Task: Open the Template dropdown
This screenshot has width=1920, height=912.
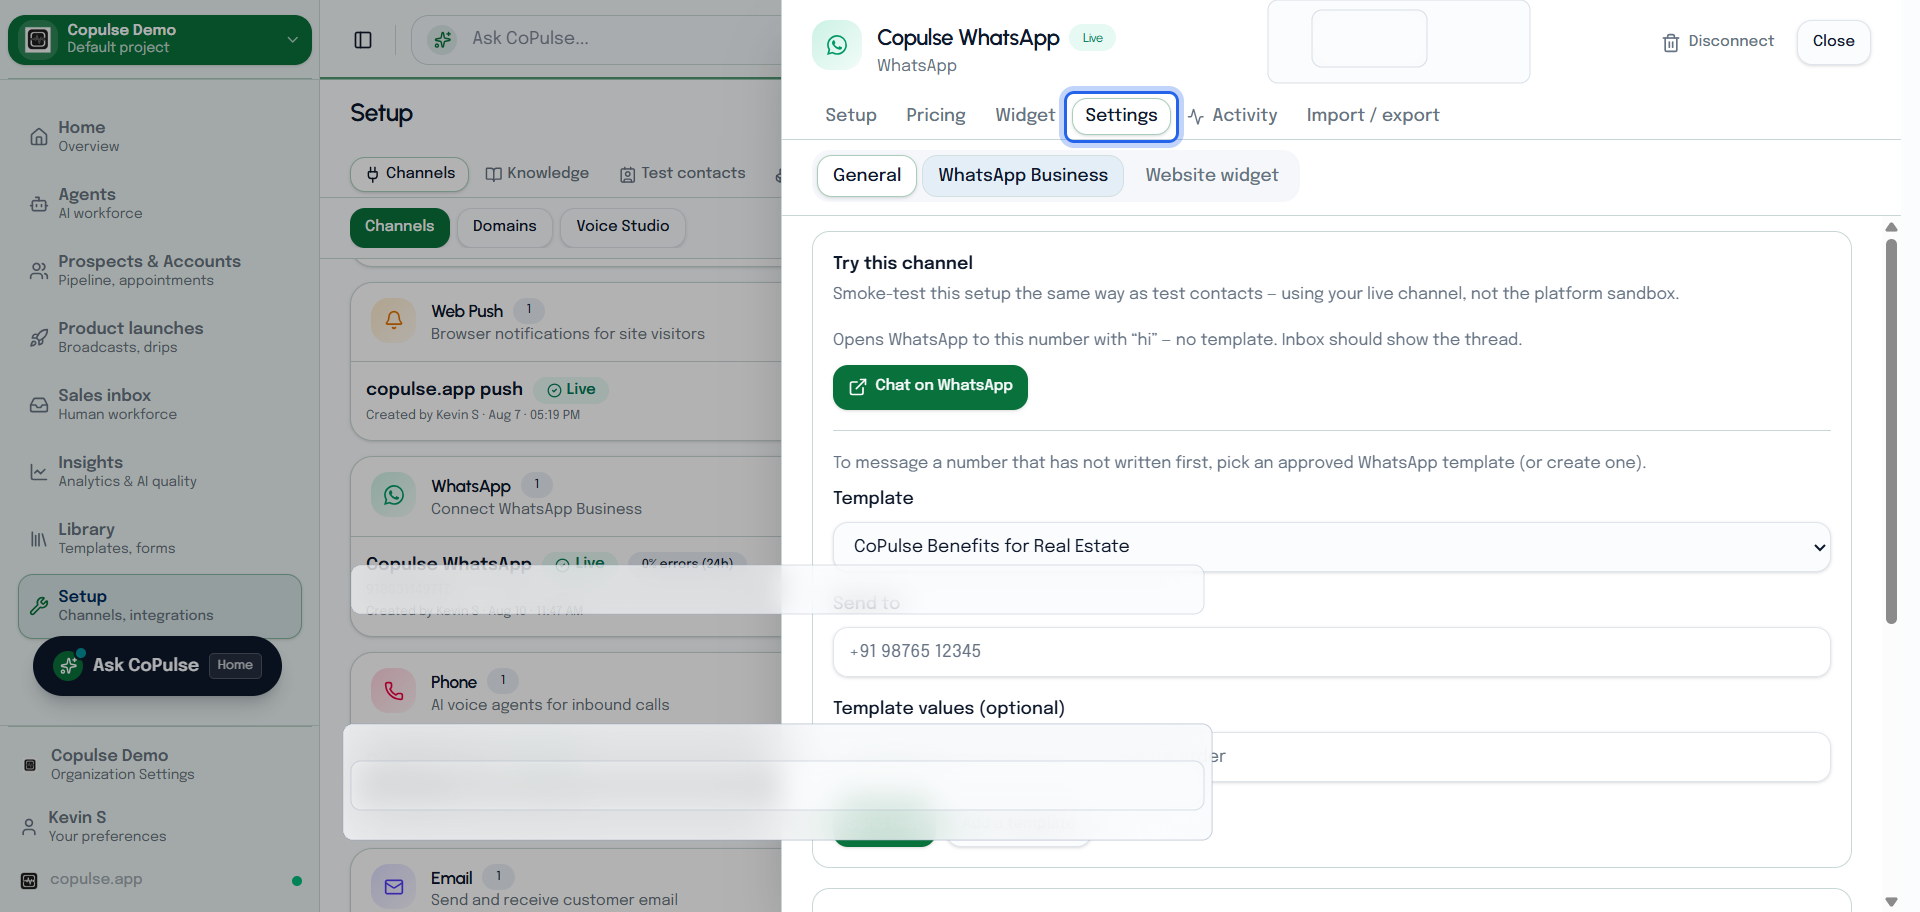Action: click(1332, 547)
